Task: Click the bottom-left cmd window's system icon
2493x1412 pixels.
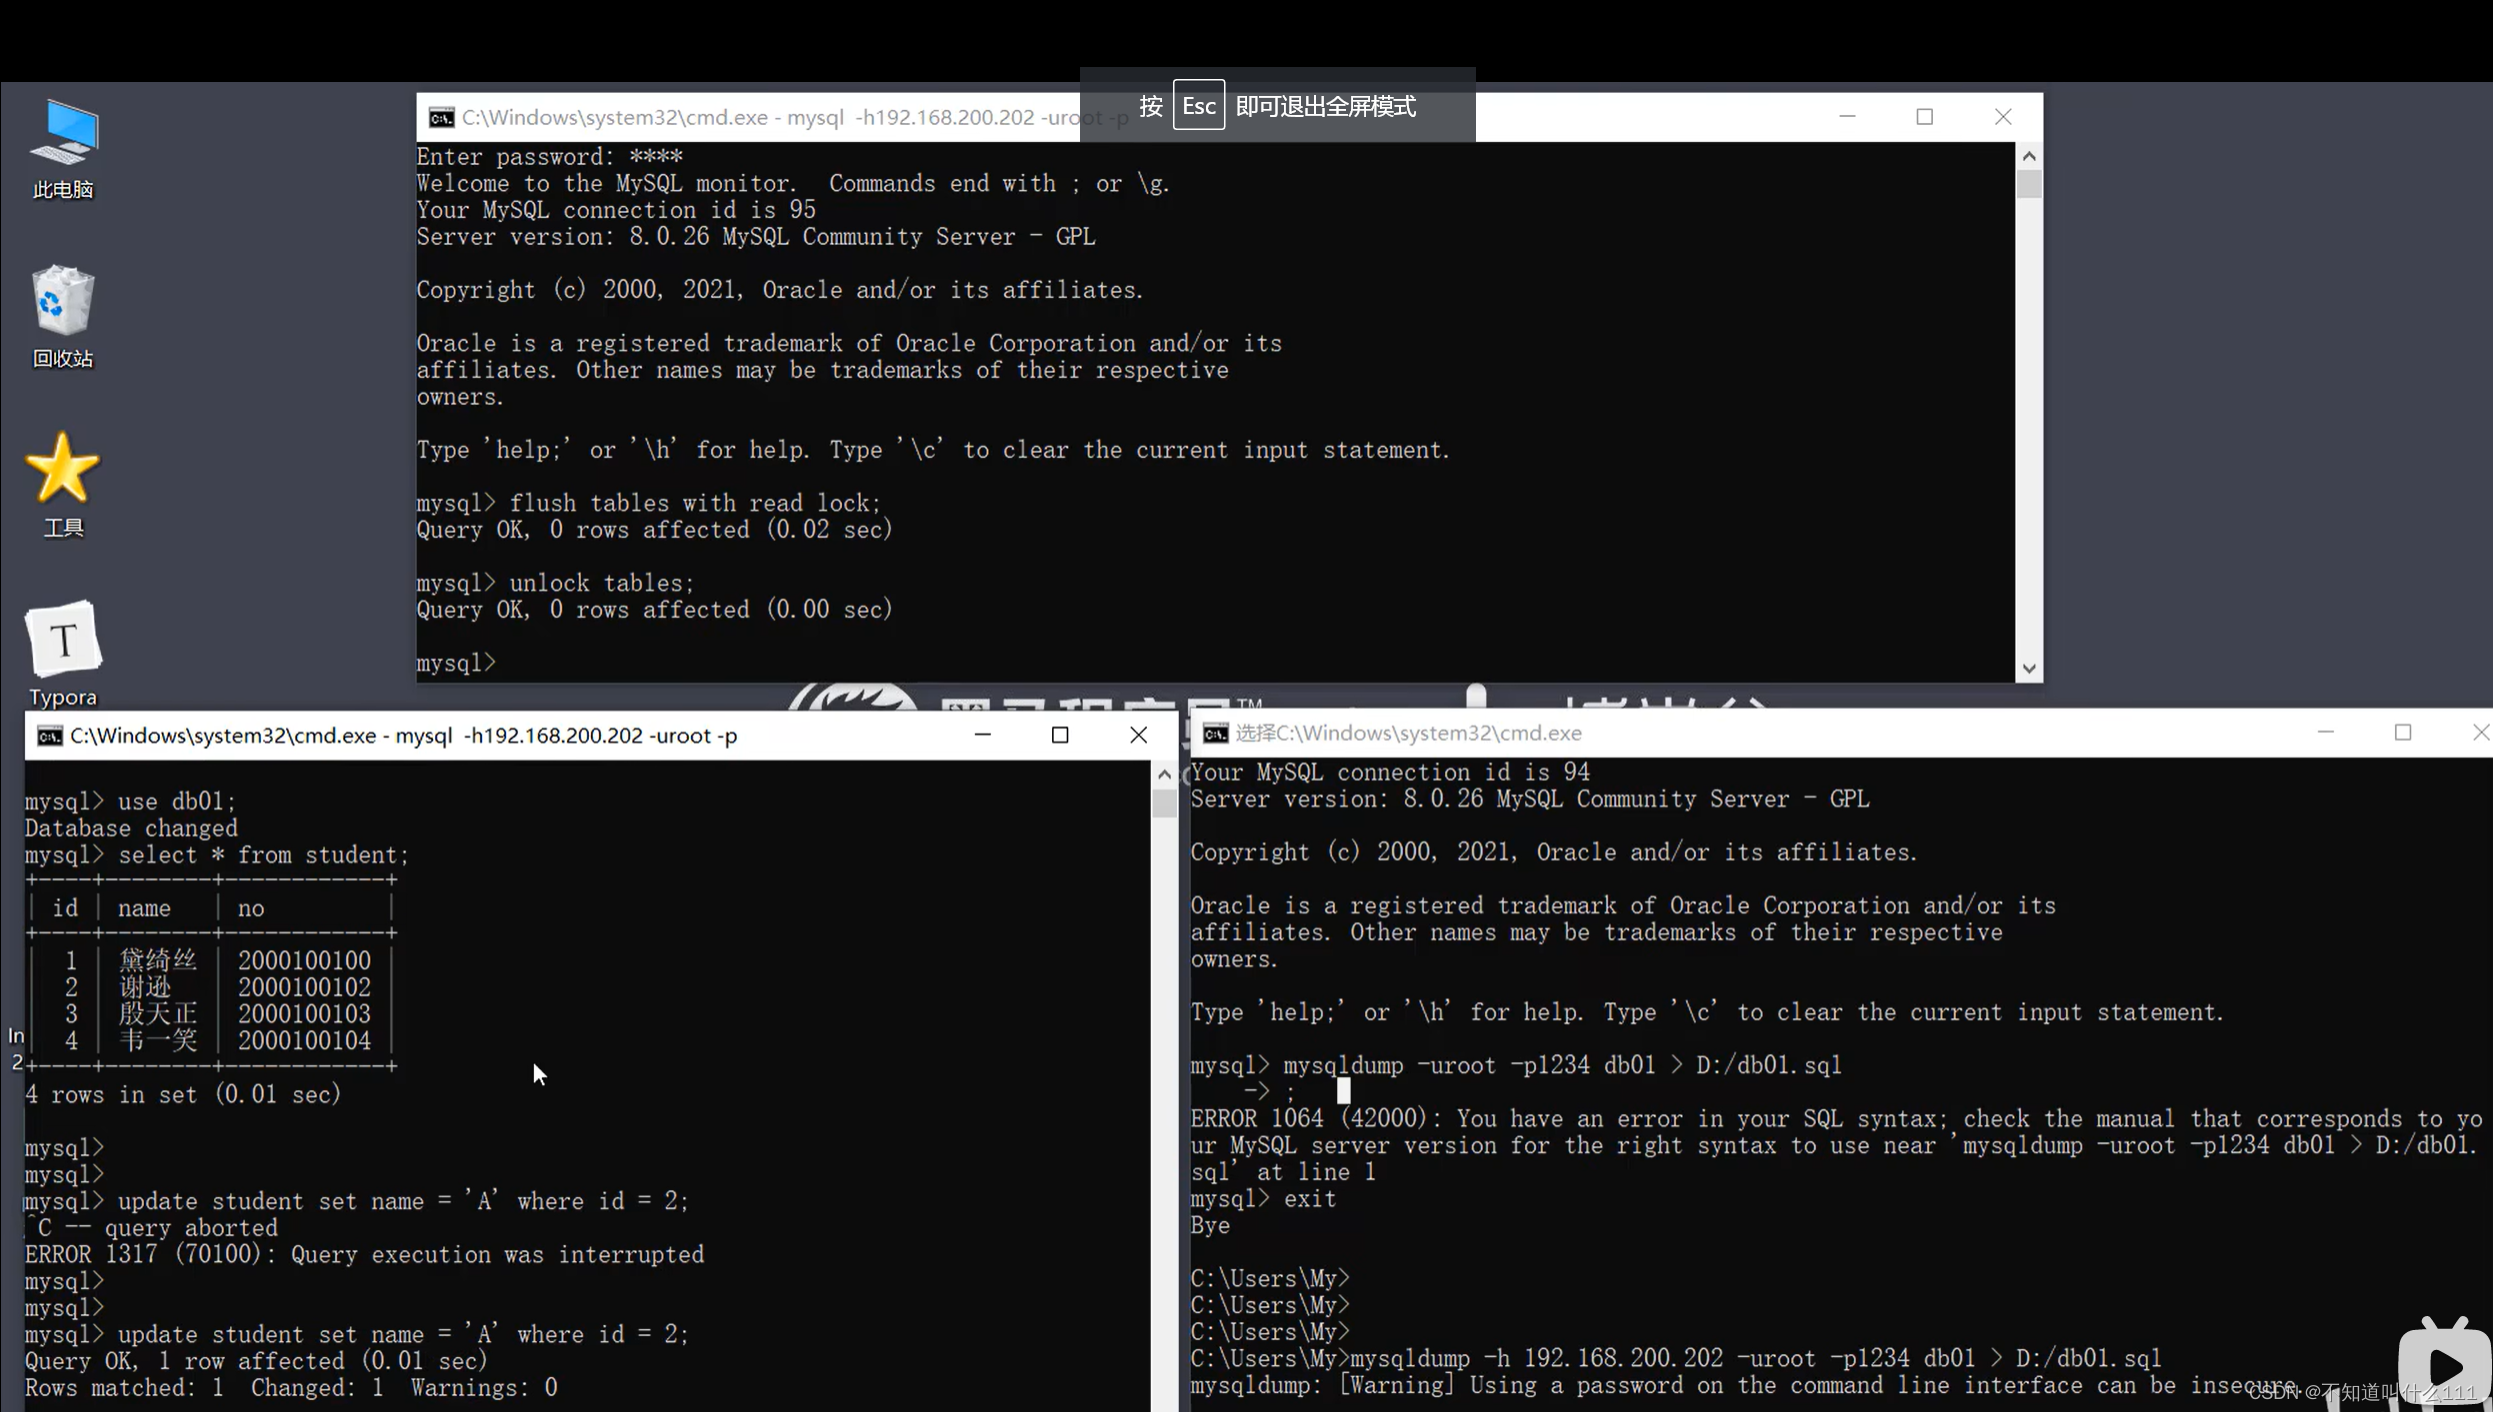Action: click(49, 736)
